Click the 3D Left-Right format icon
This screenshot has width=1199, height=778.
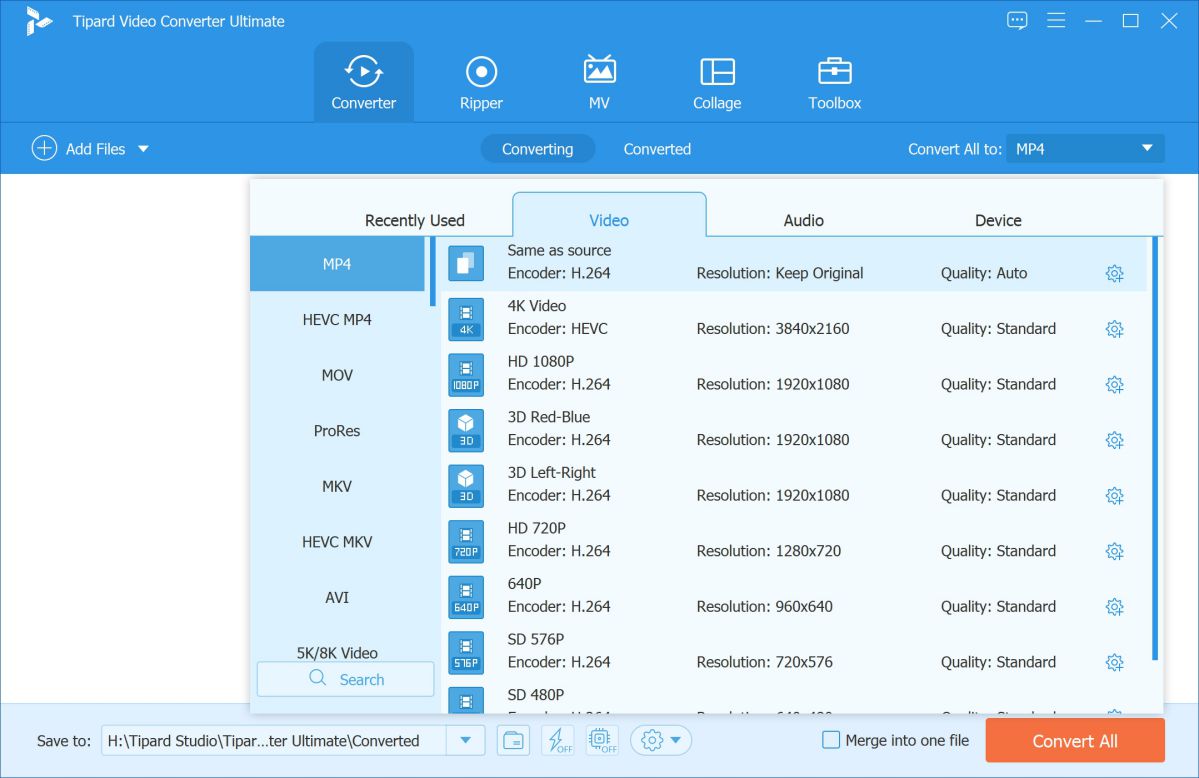pos(466,486)
